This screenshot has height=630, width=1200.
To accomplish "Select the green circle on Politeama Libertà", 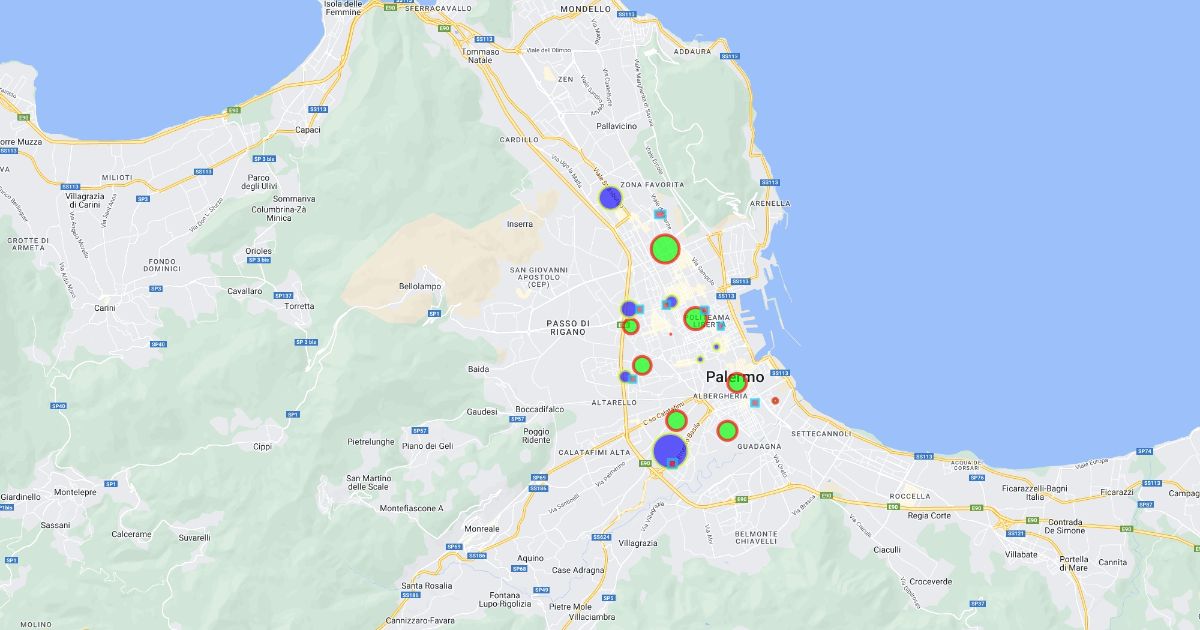I will coord(695,318).
